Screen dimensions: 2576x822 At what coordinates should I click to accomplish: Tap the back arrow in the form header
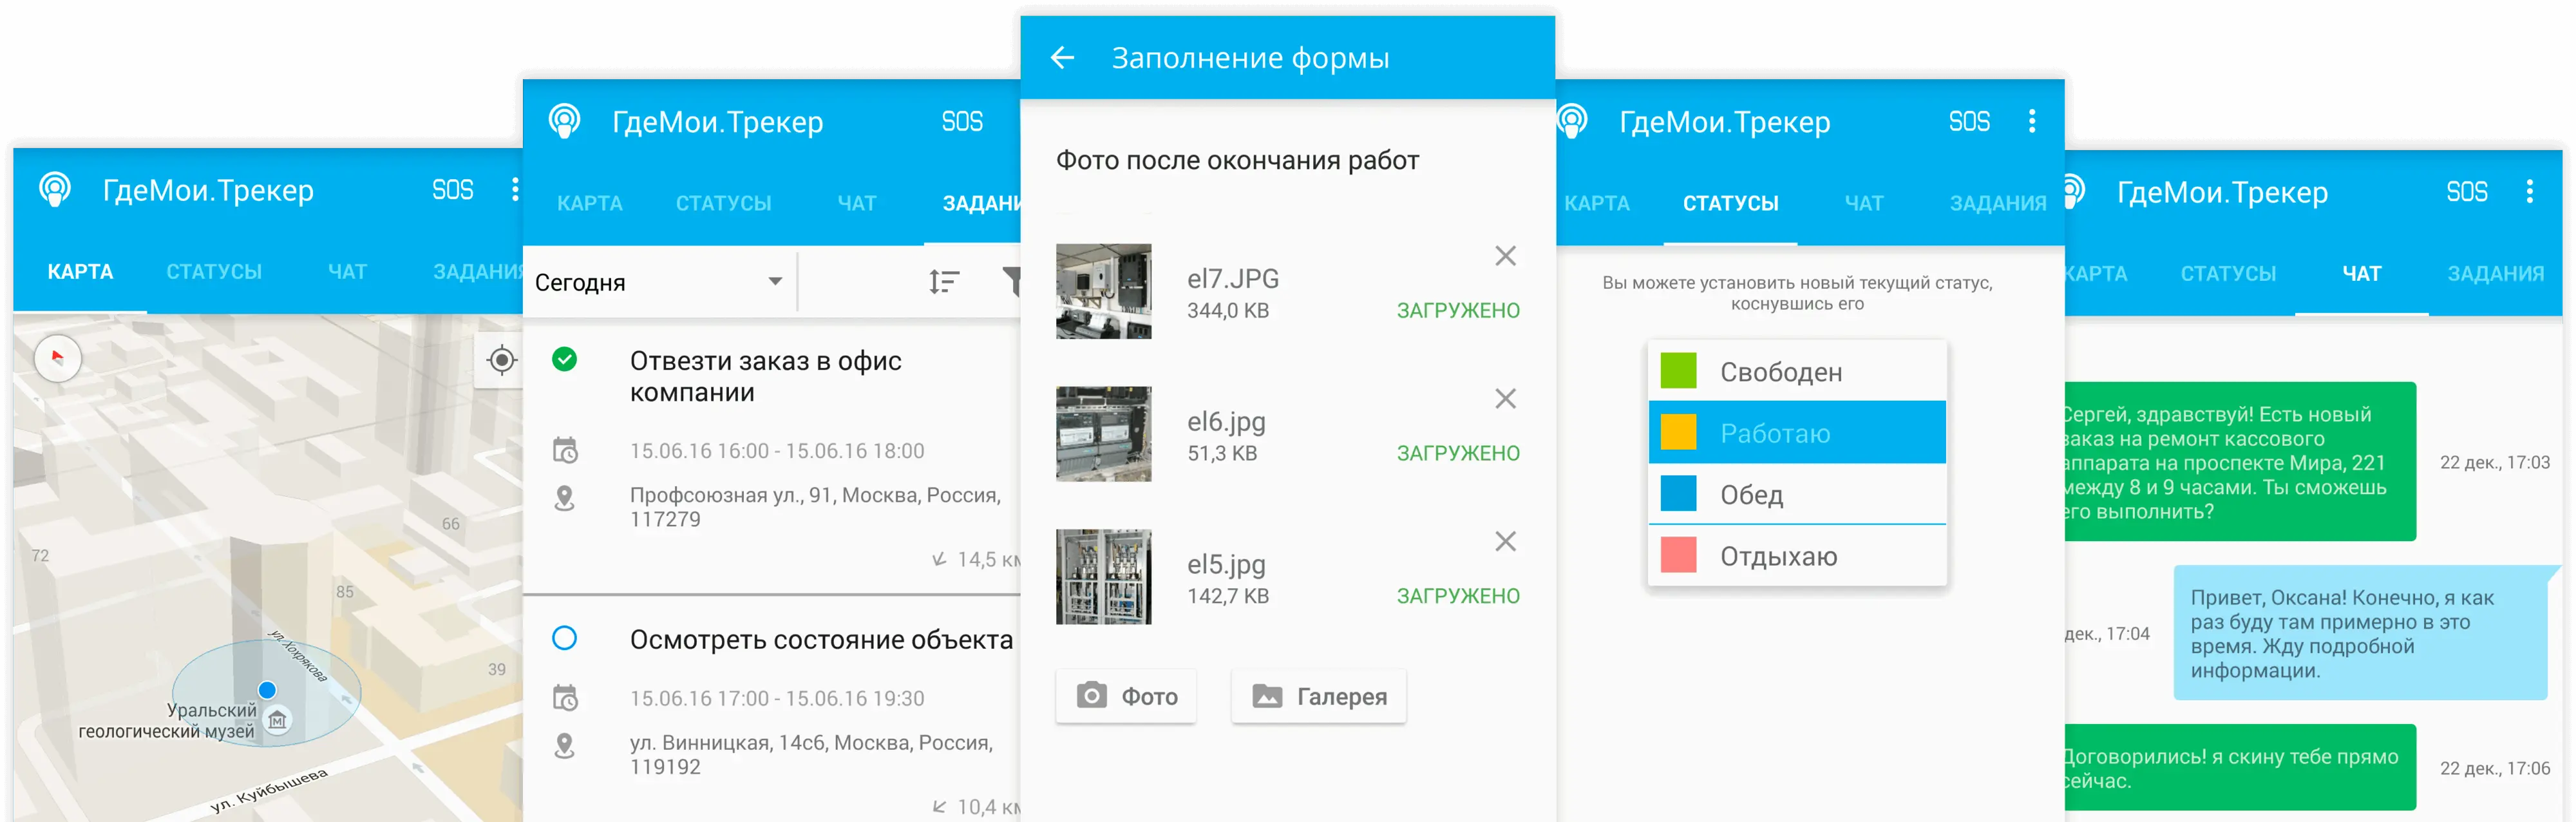1062,58
